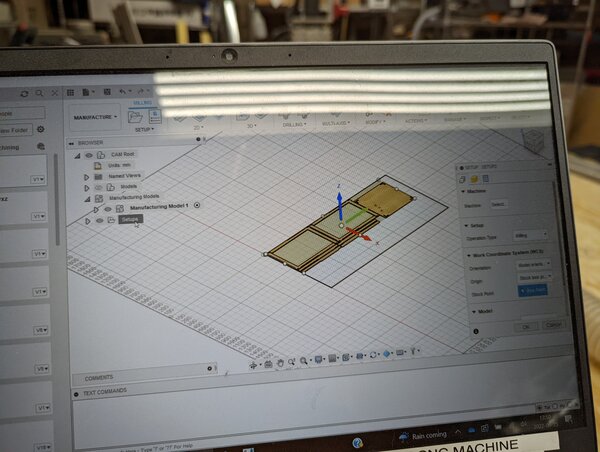This screenshot has width=600, height=452.
Task: Select the Units: mm entry
Action: click(x=119, y=165)
